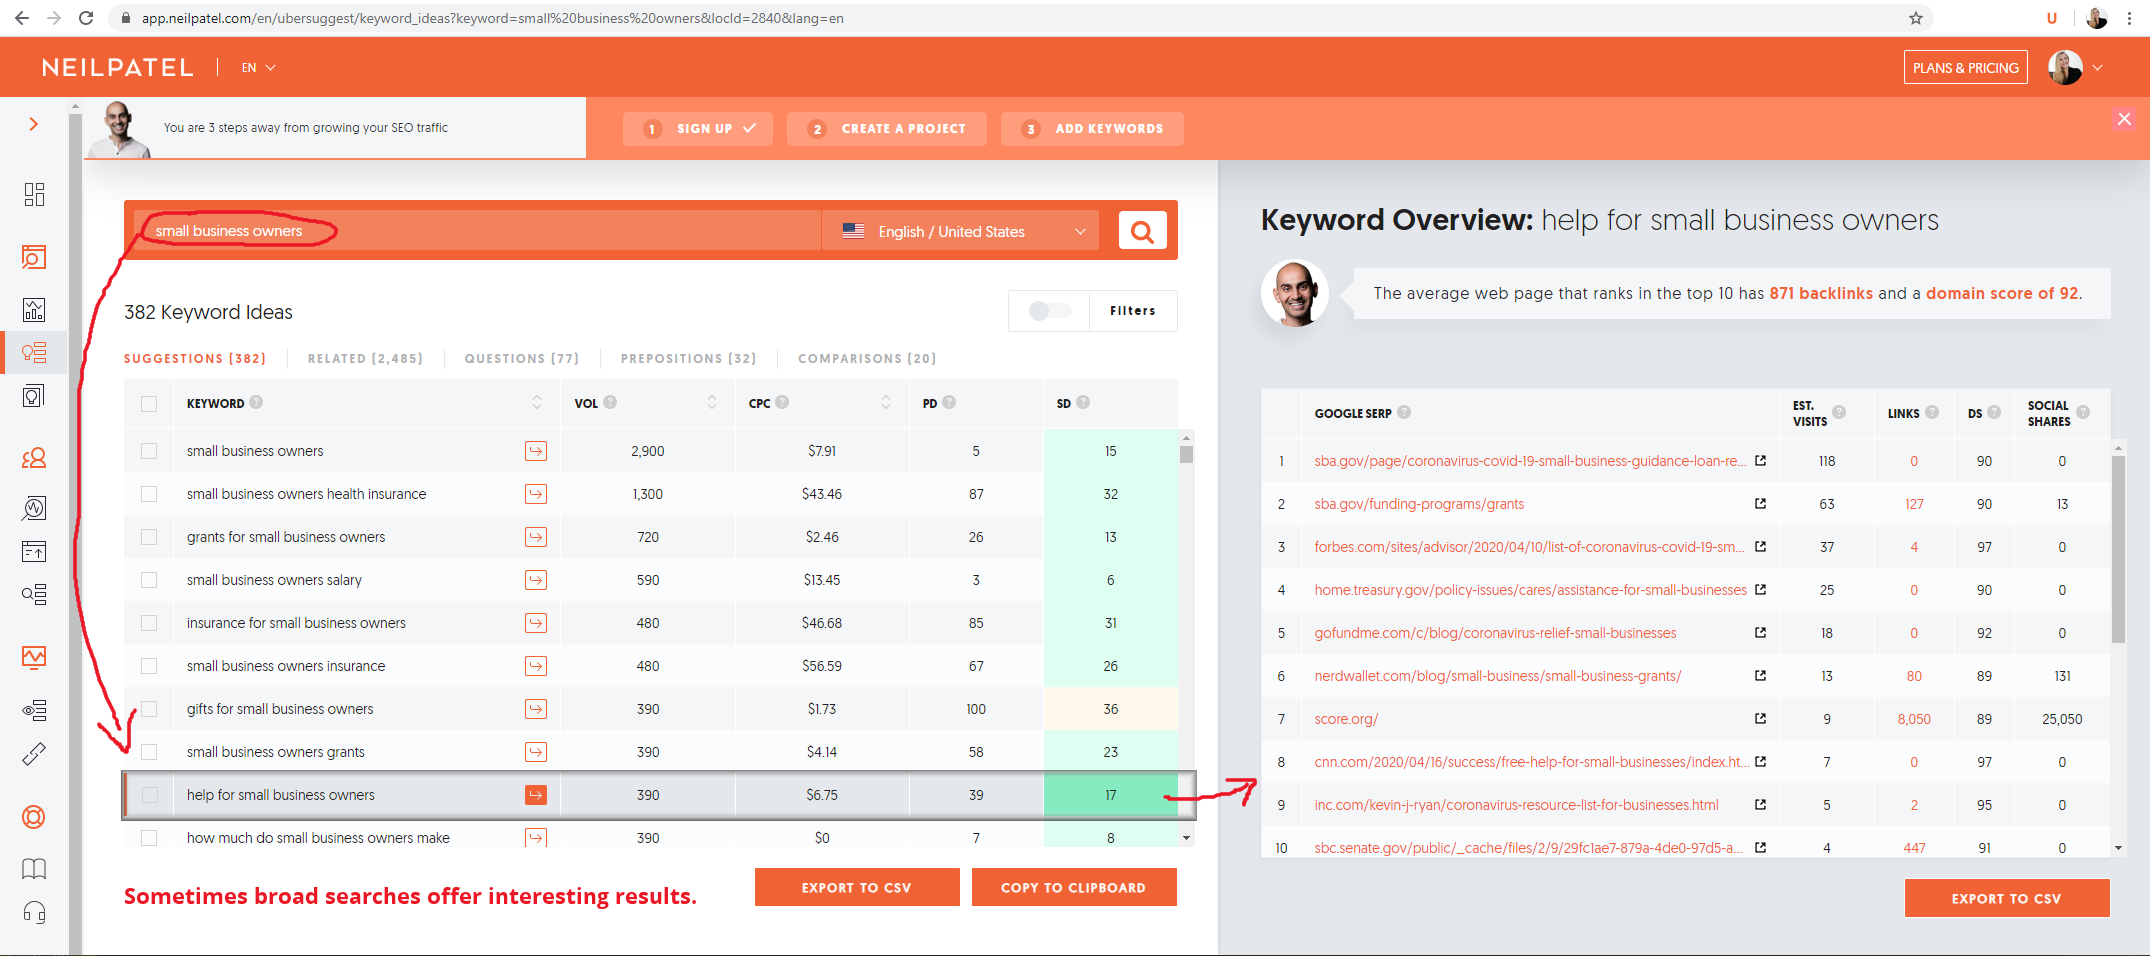Expand the EN selector next to the logo

pyautogui.click(x=257, y=67)
